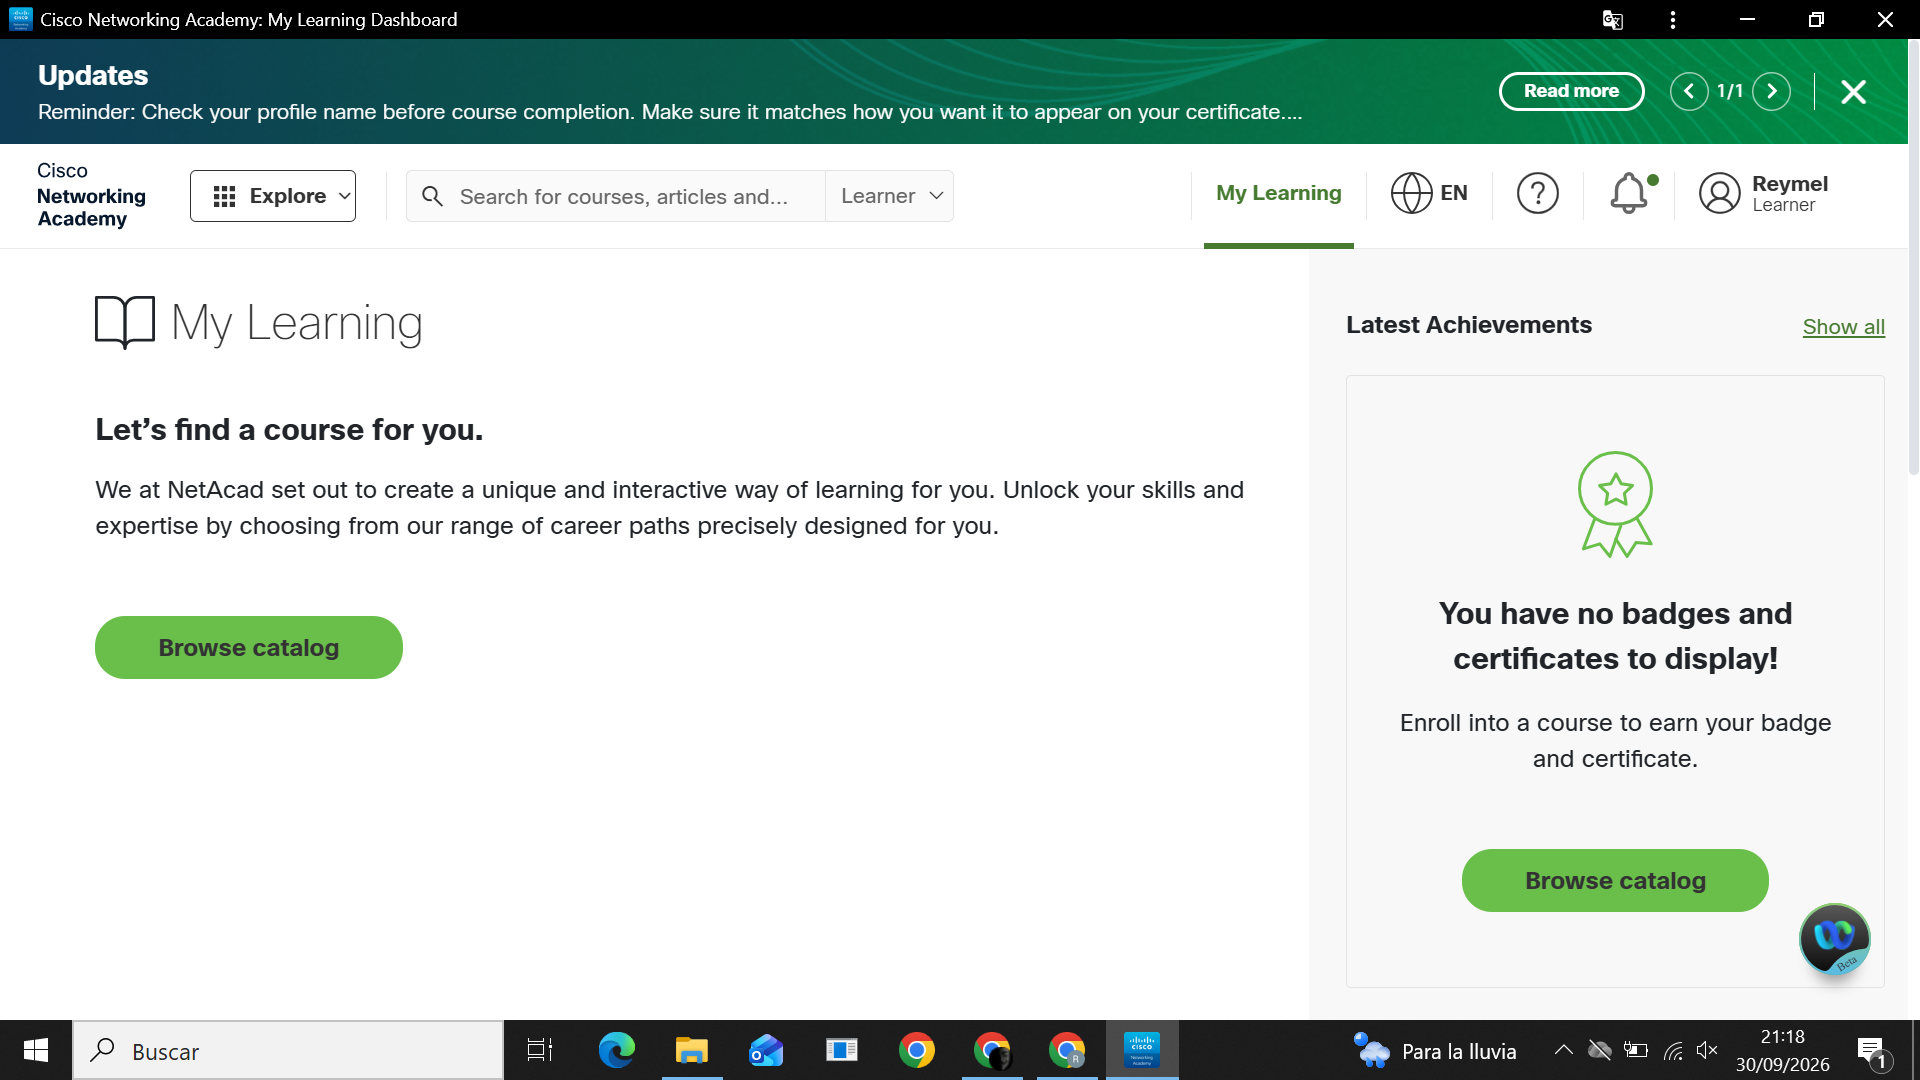Open Task View on taskbar
1920x1080 pixels.
540,1050
